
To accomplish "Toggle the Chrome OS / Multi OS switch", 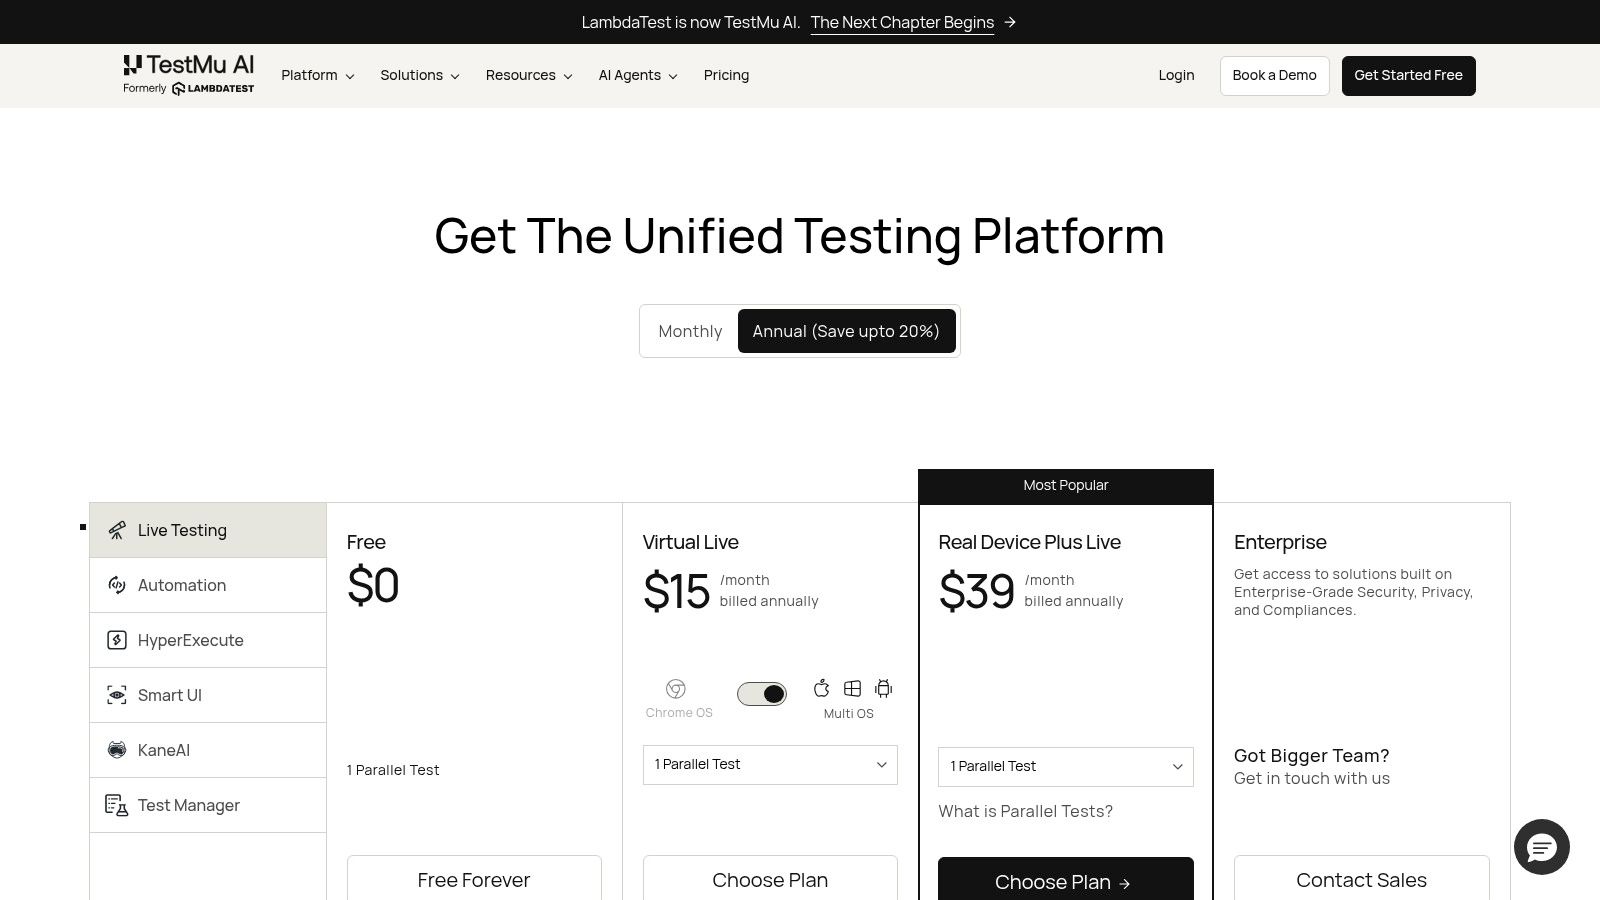I will coord(762,693).
